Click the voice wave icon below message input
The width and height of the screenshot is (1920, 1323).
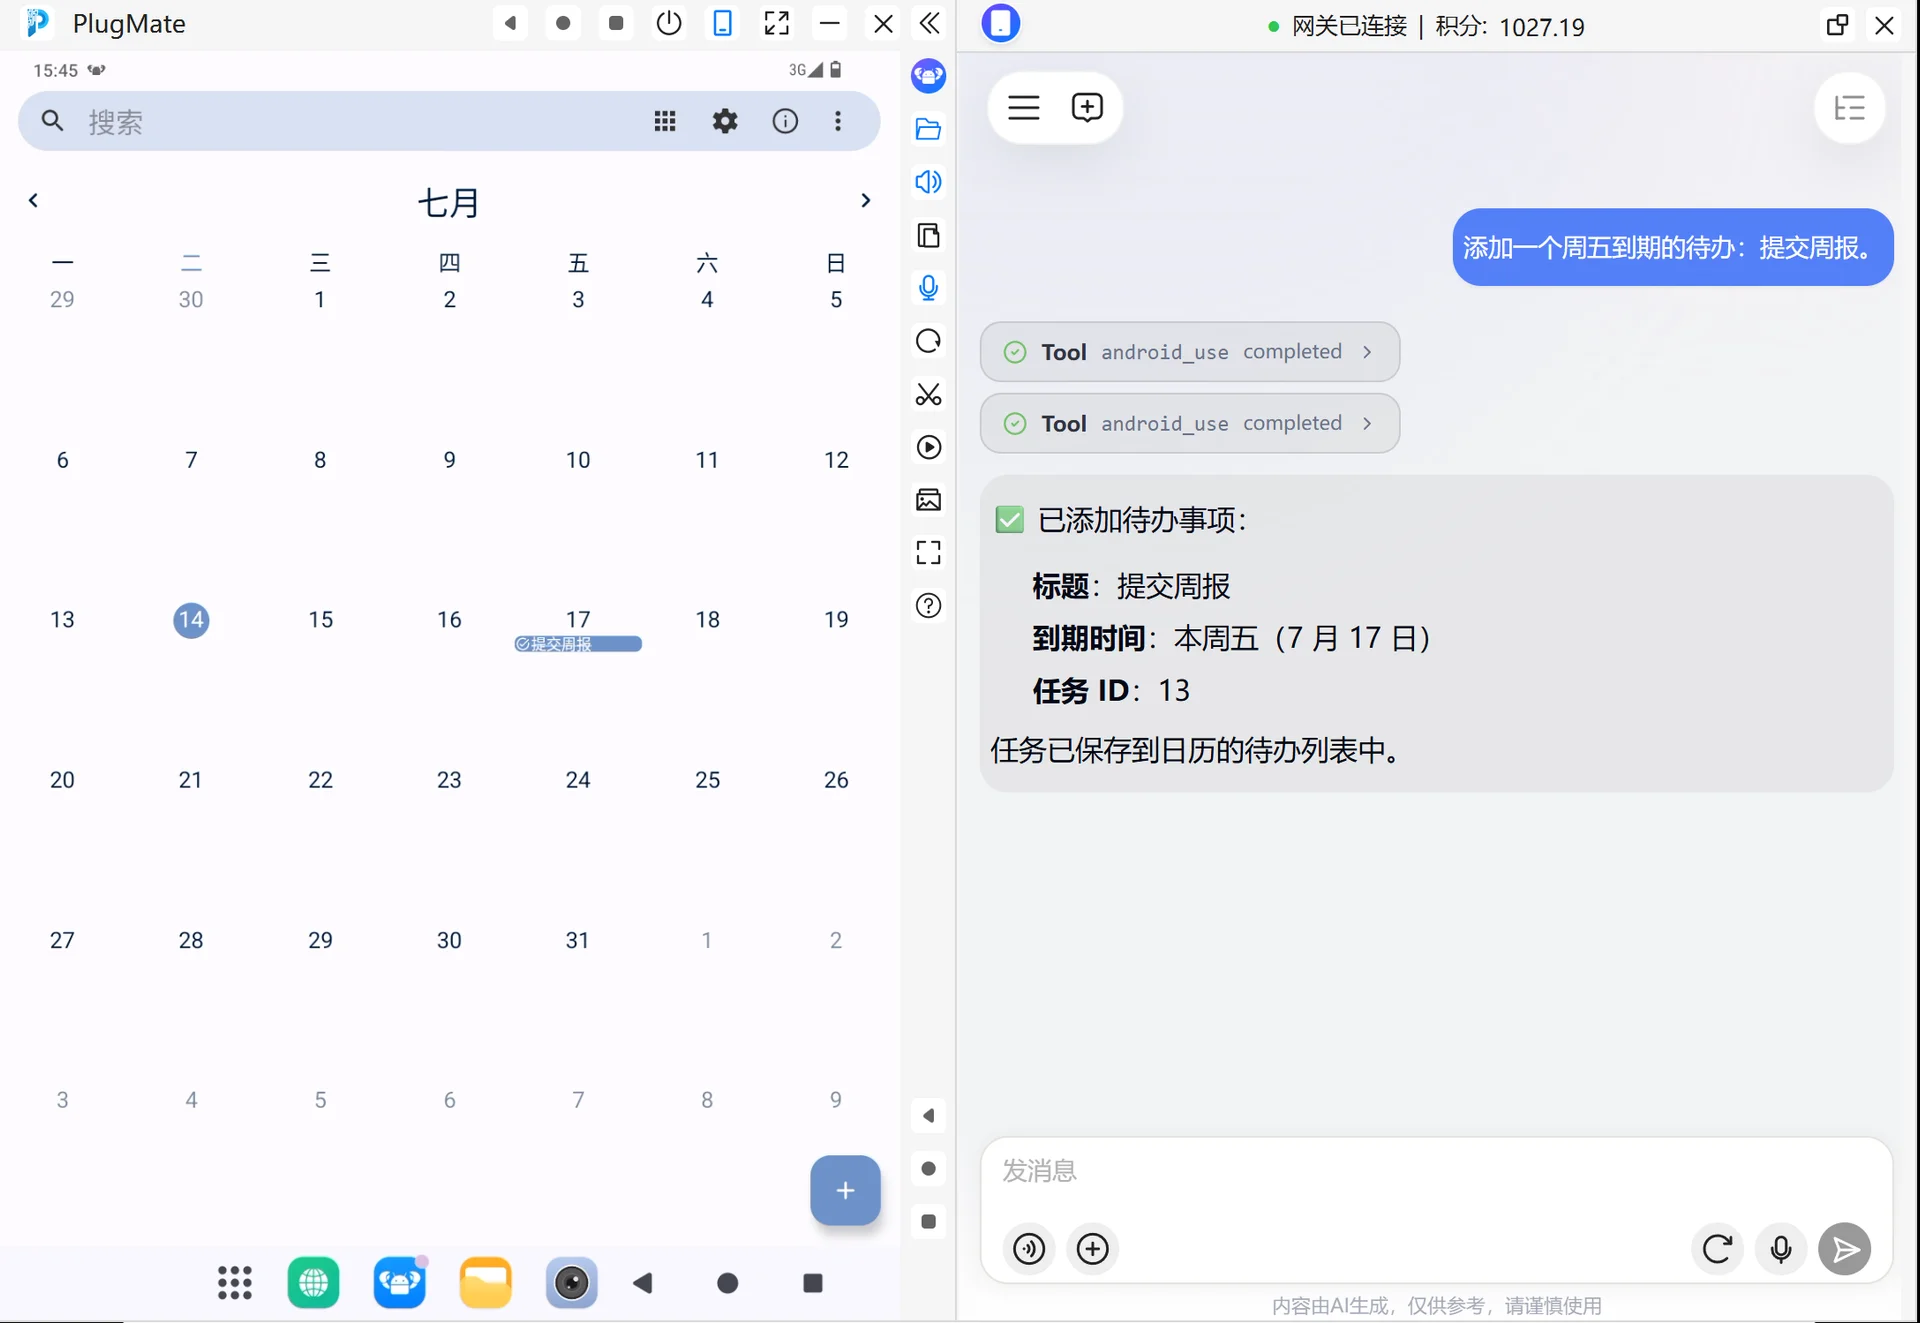pos(1029,1249)
